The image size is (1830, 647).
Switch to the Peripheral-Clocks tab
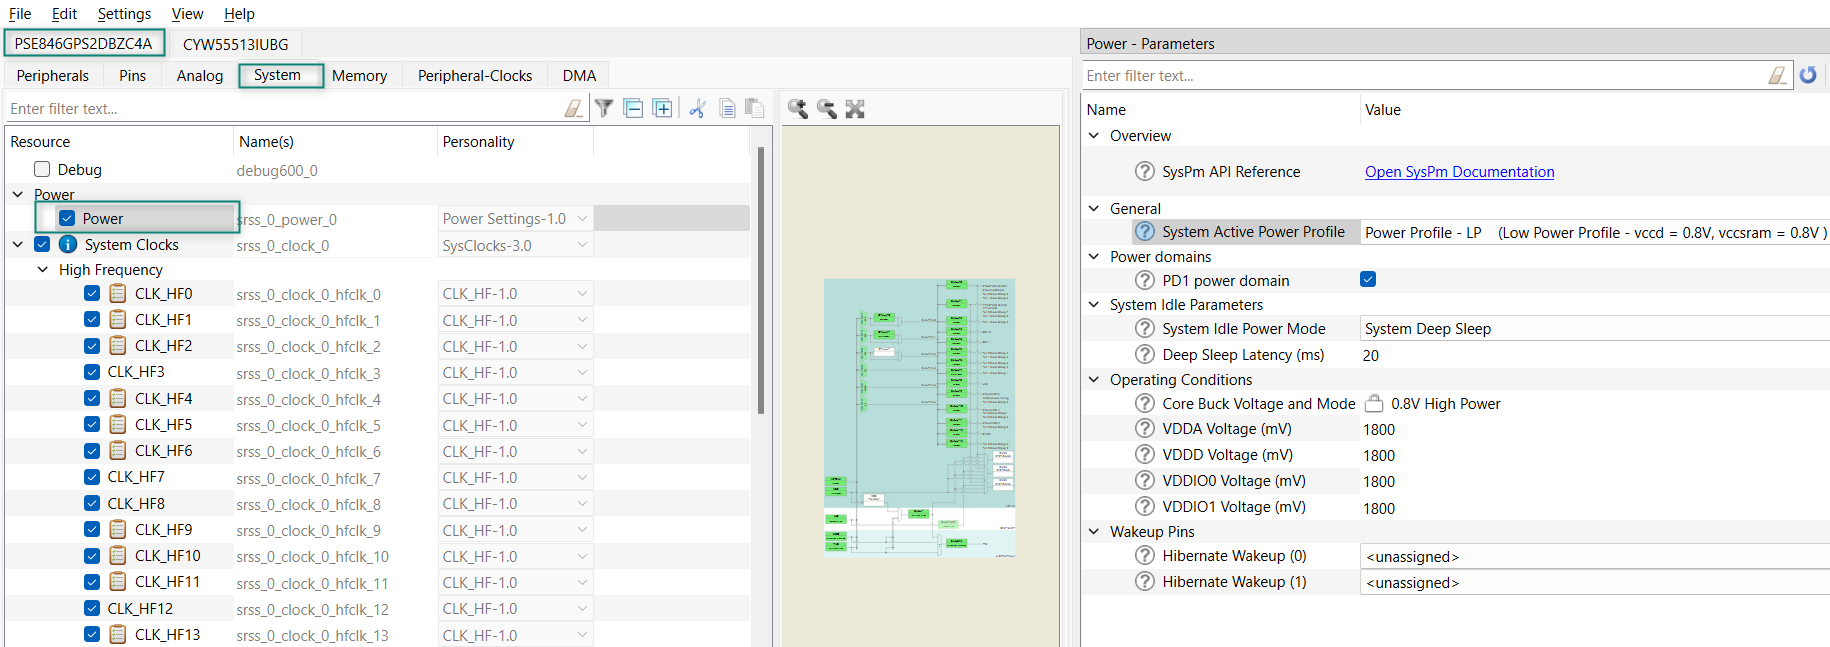click(x=475, y=76)
